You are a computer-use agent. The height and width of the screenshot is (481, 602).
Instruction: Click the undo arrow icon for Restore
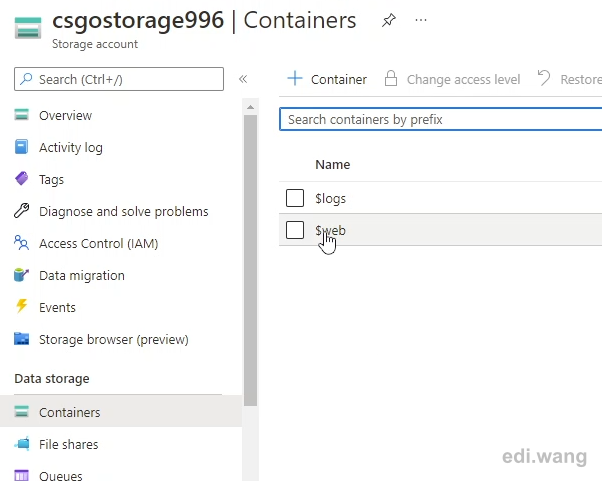coord(544,78)
